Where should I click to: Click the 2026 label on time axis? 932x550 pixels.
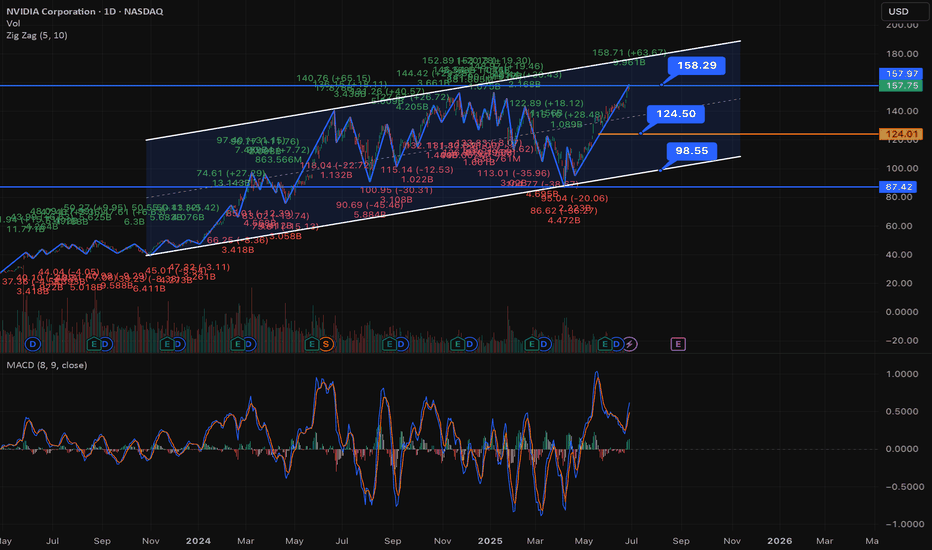click(x=779, y=541)
